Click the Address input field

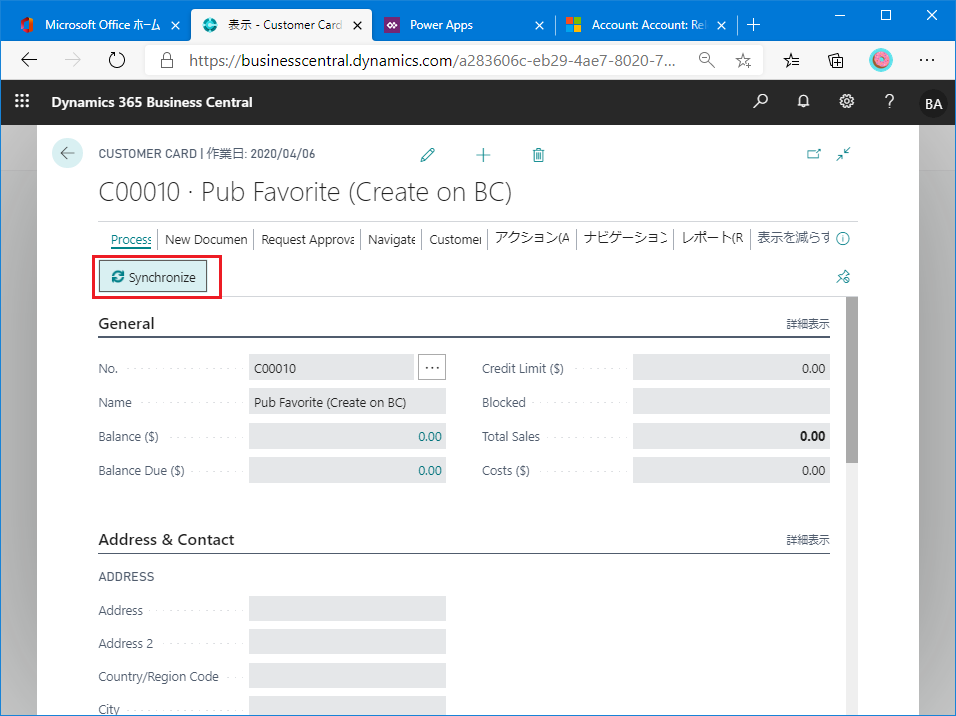point(347,609)
